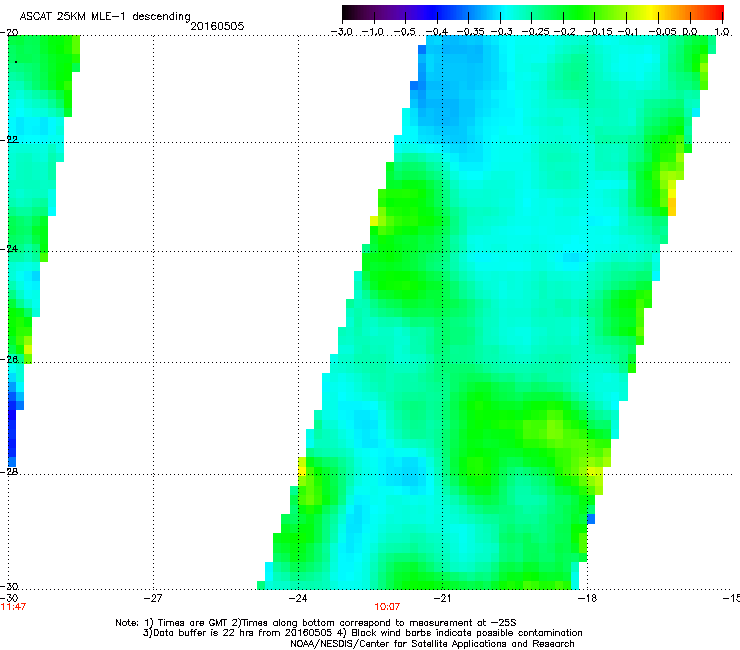This screenshot has width=740, height=650.
Task: Click the "-27" longitude axis label
Action: (x=153, y=598)
